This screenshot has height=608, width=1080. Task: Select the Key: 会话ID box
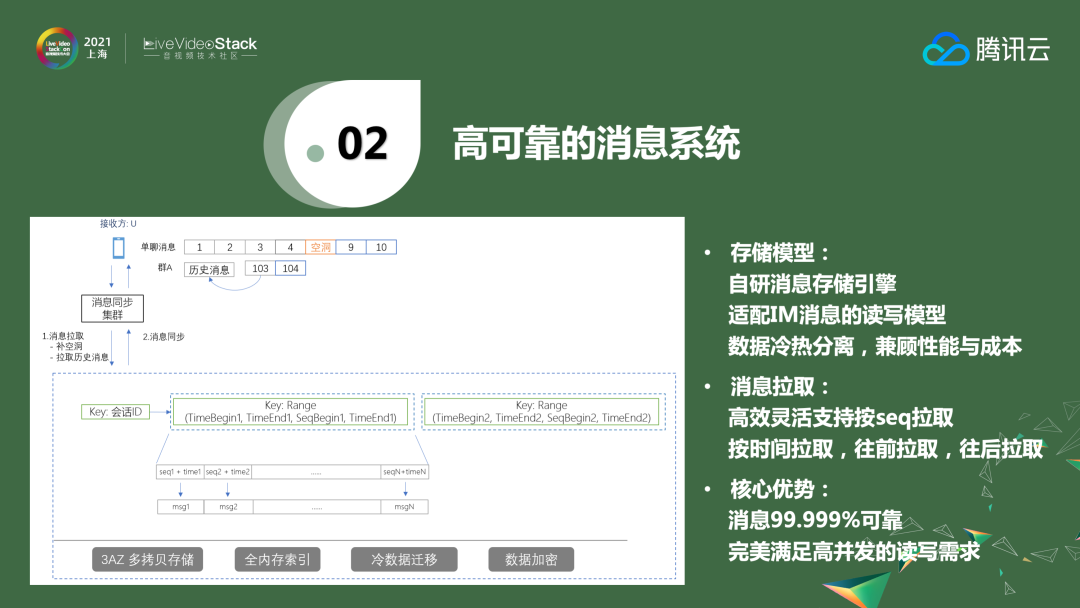point(116,411)
